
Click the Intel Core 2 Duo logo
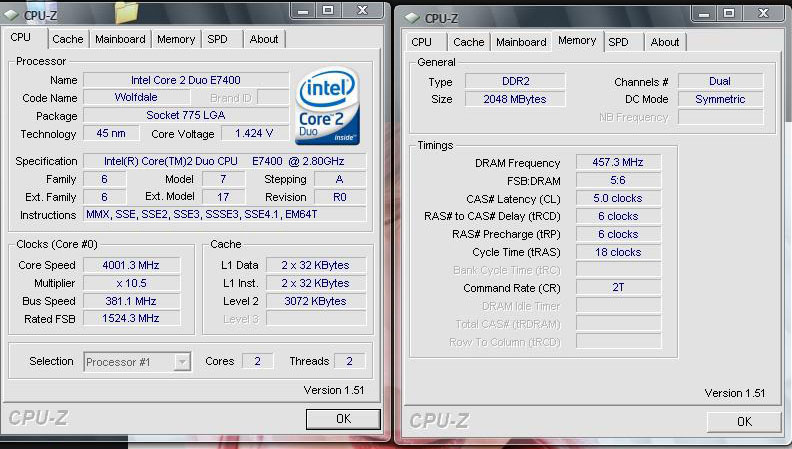(x=327, y=106)
